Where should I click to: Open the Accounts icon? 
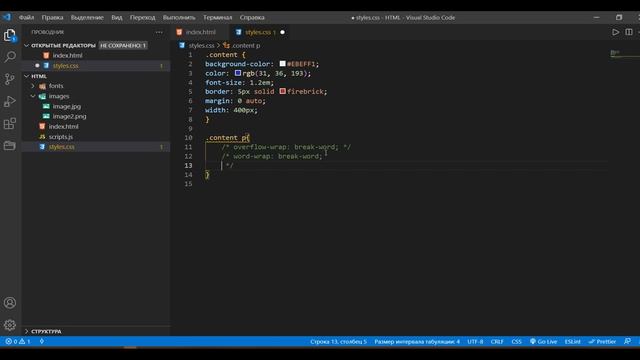point(10,303)
